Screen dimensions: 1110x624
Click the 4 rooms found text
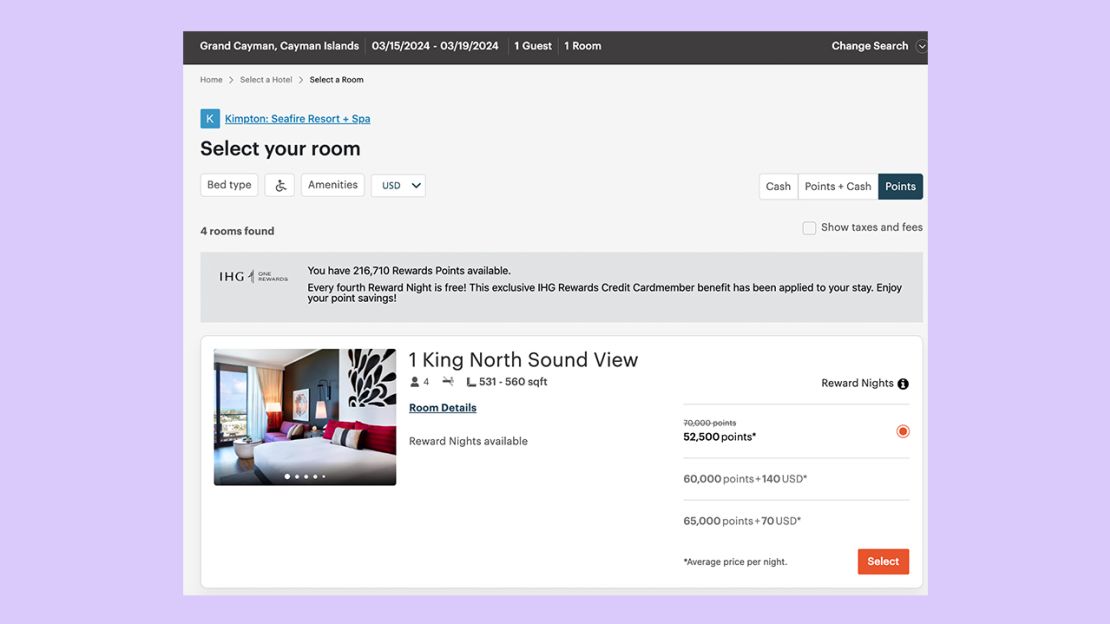point(237,231)
